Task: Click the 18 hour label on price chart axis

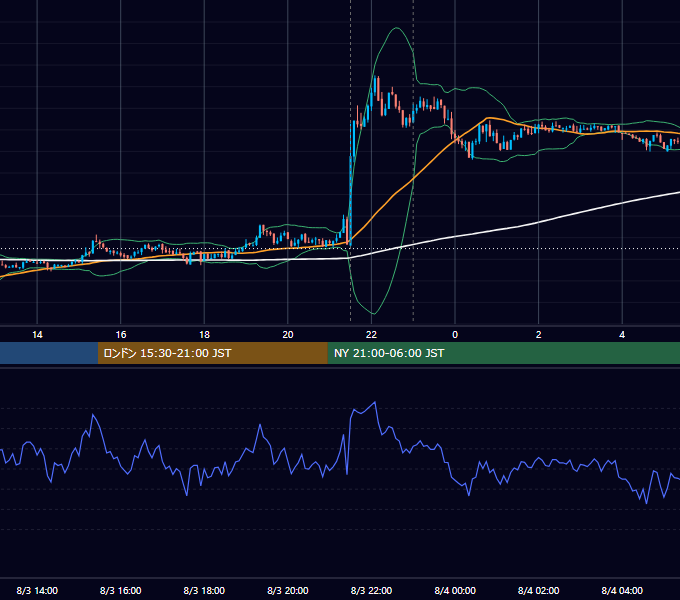Action: (x=204, y=335)
